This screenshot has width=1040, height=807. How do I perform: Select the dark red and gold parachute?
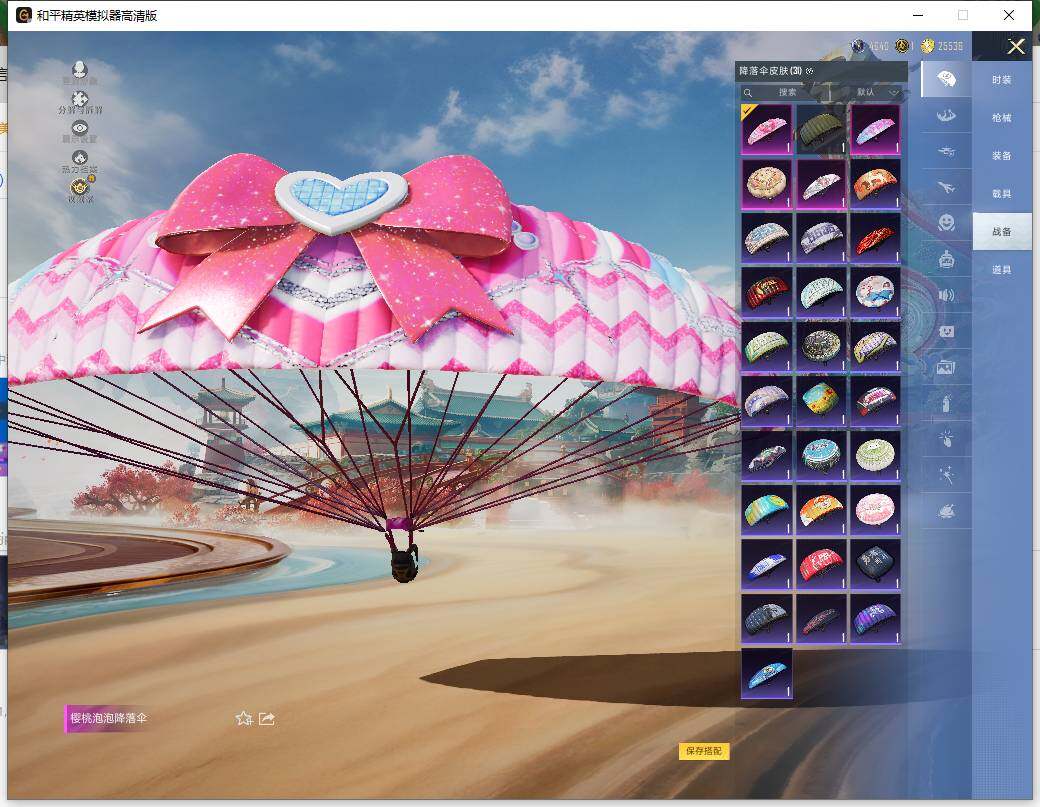(766, 292)
